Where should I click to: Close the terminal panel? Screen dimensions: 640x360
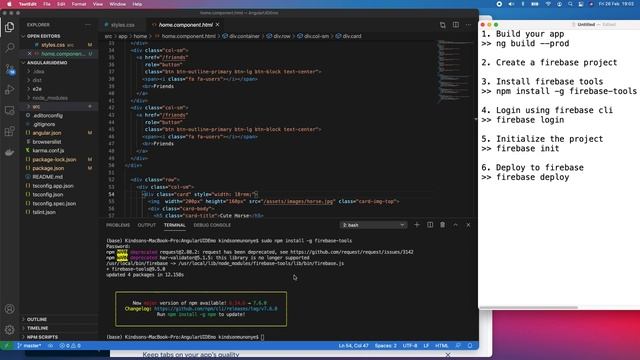(468, 225)
